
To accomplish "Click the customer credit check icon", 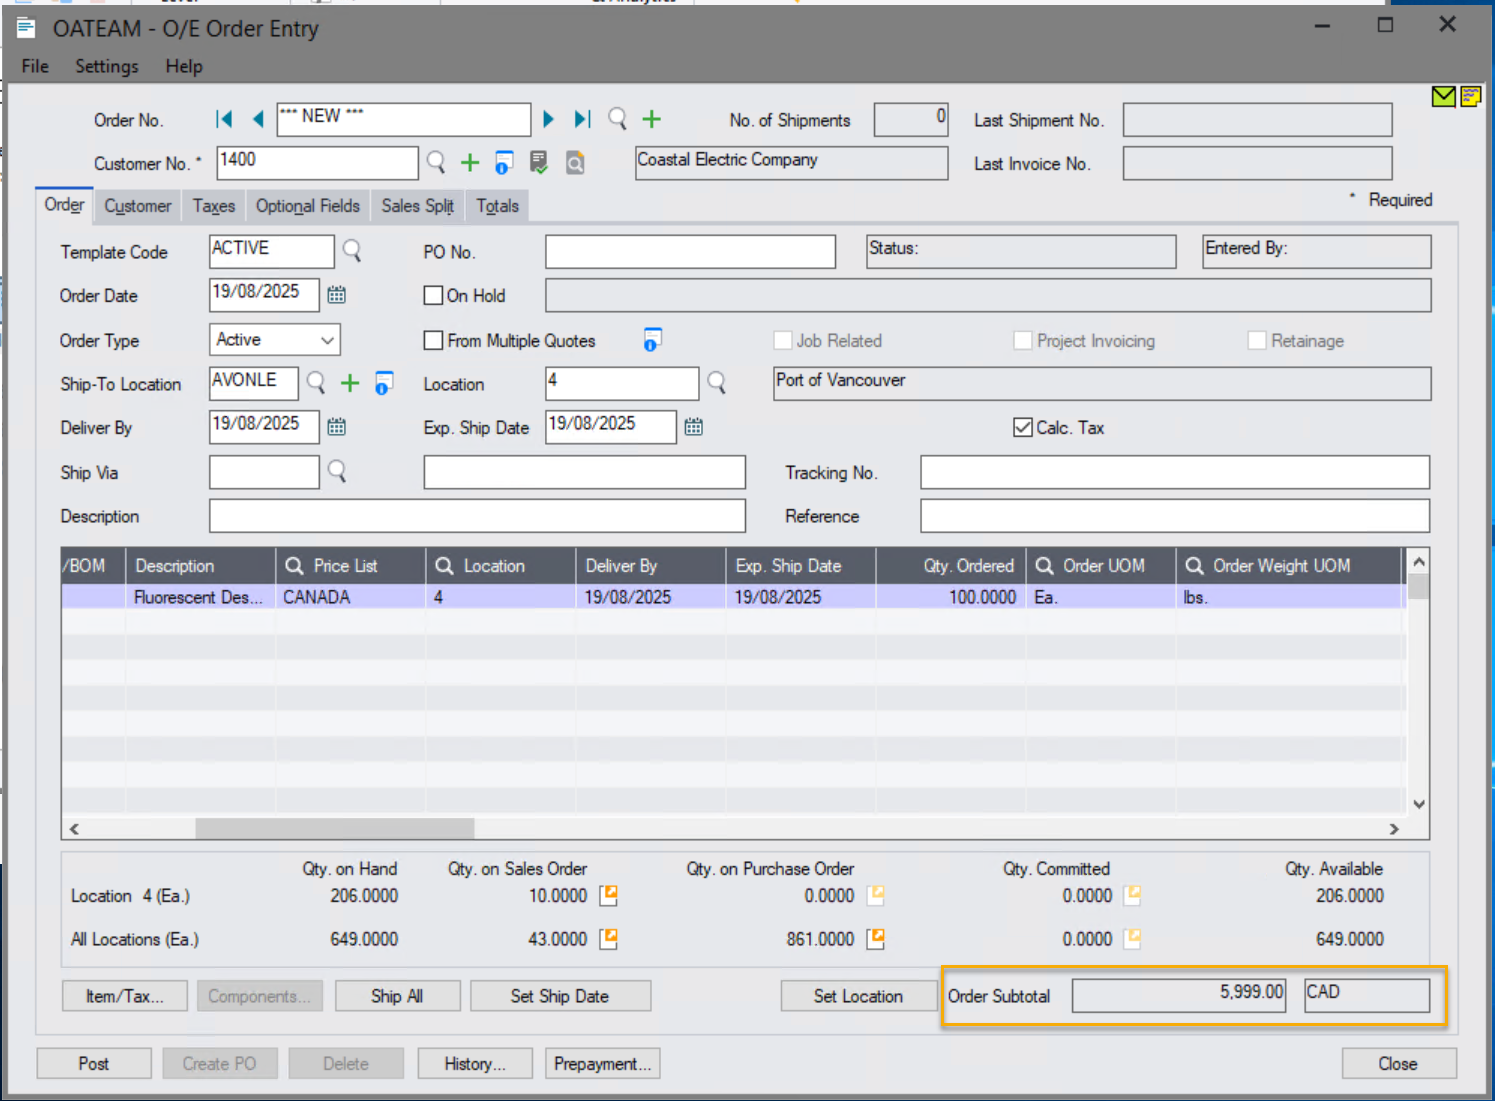I will pos(538,162).
